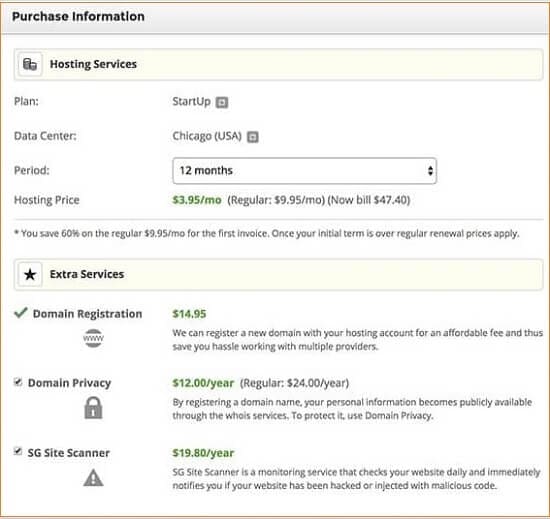Click the warning triangle icon under SG Site Scanner

(93, 478)
